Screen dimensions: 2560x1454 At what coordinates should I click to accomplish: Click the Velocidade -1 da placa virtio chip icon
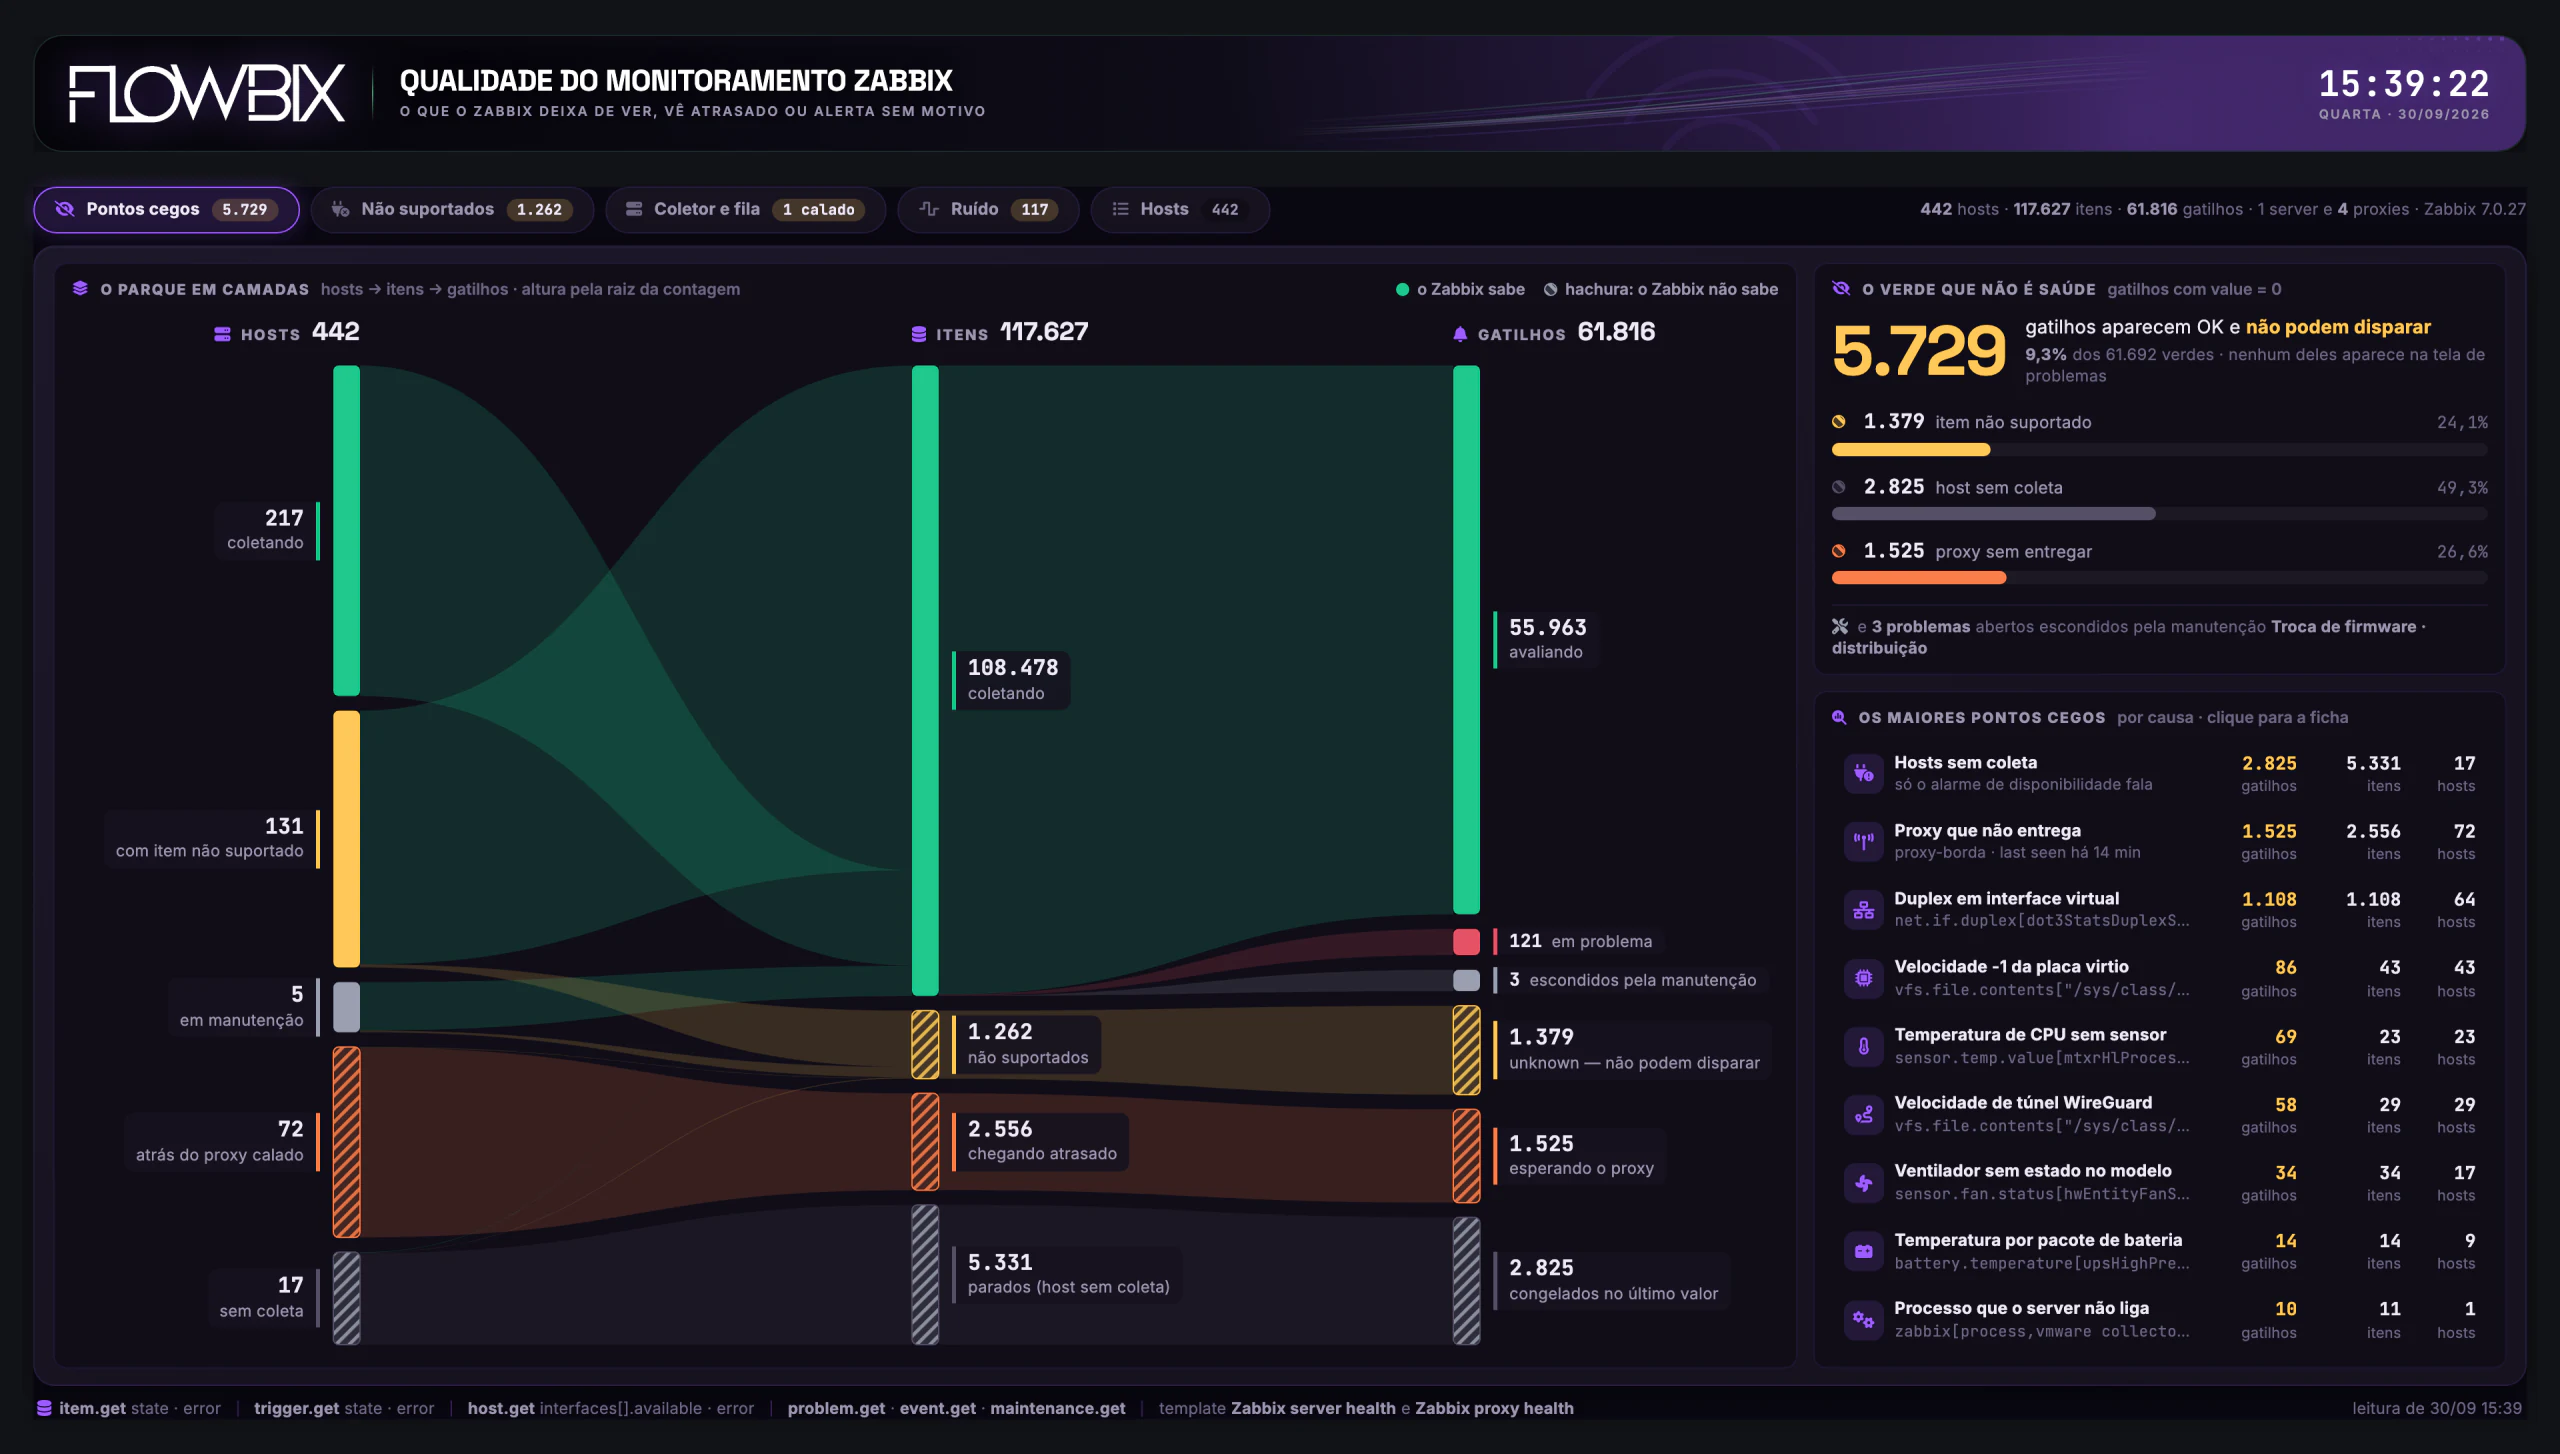1863,978
